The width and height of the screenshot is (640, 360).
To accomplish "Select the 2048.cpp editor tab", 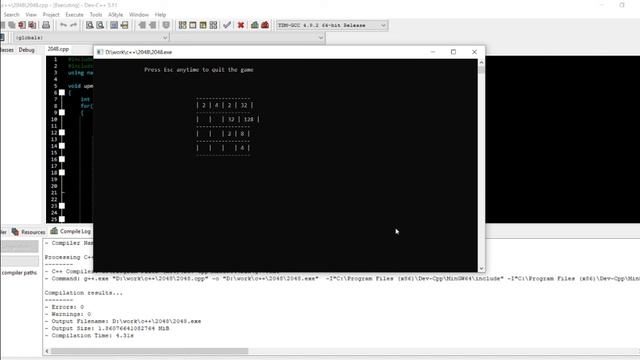I will [x=58, y=49].
